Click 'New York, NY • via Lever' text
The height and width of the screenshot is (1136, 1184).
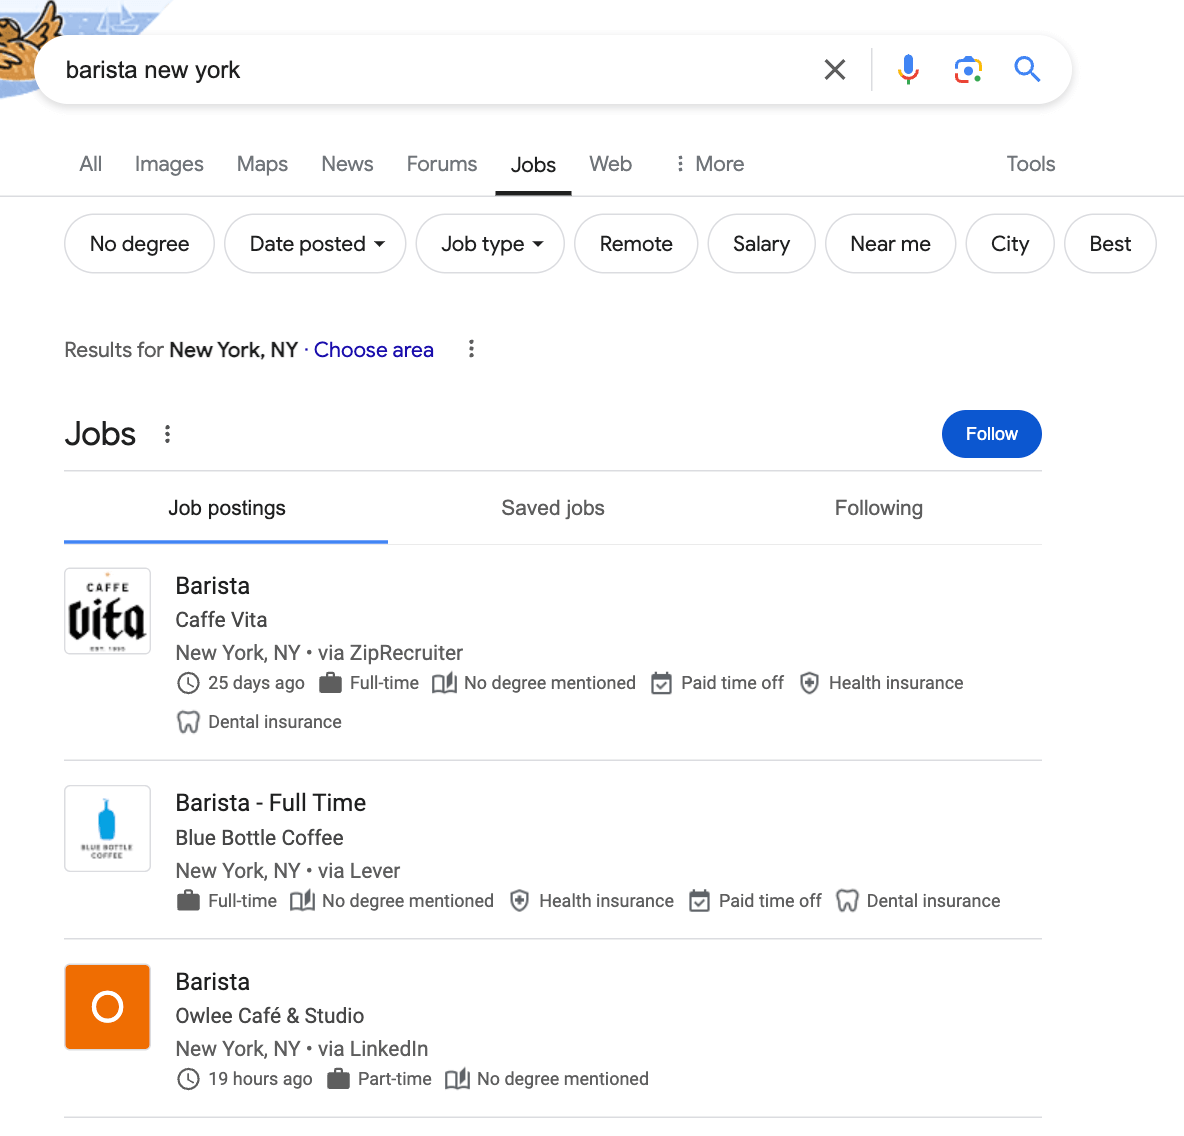pos(288,871)
